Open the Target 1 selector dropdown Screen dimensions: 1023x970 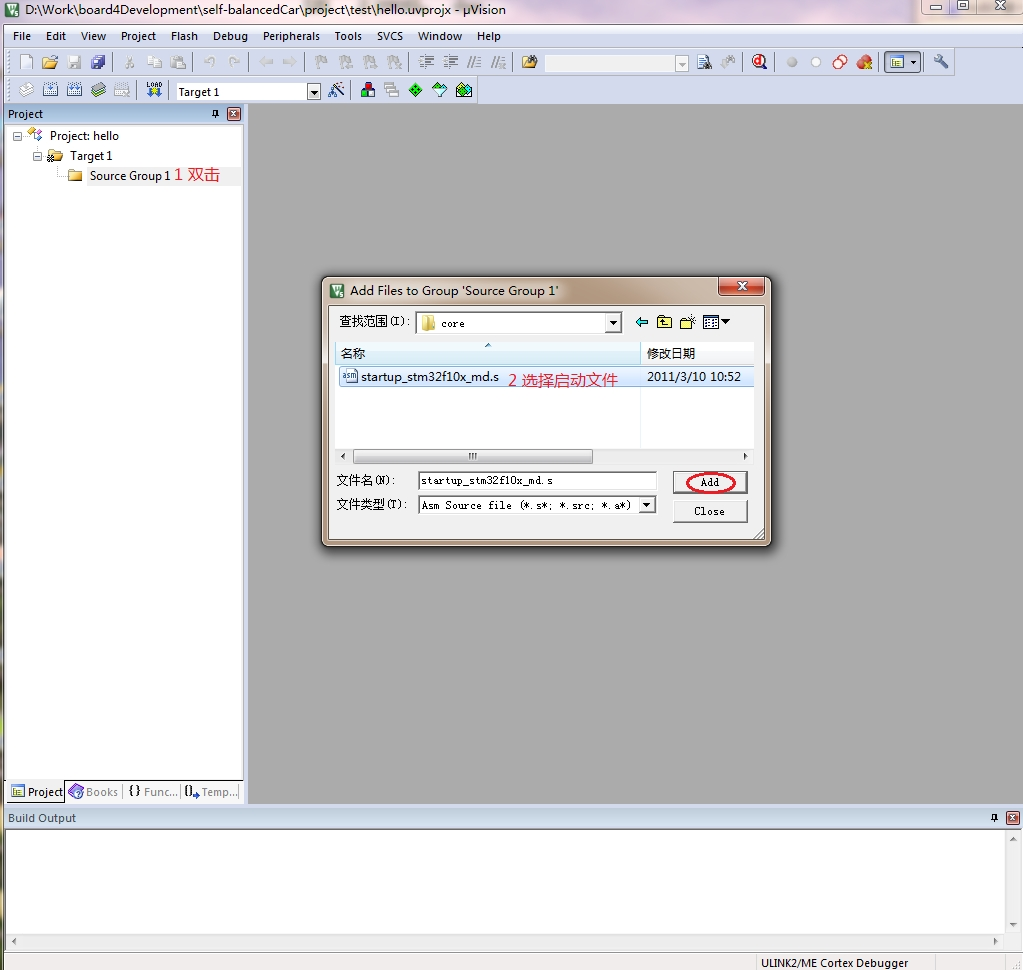(314, 92)
